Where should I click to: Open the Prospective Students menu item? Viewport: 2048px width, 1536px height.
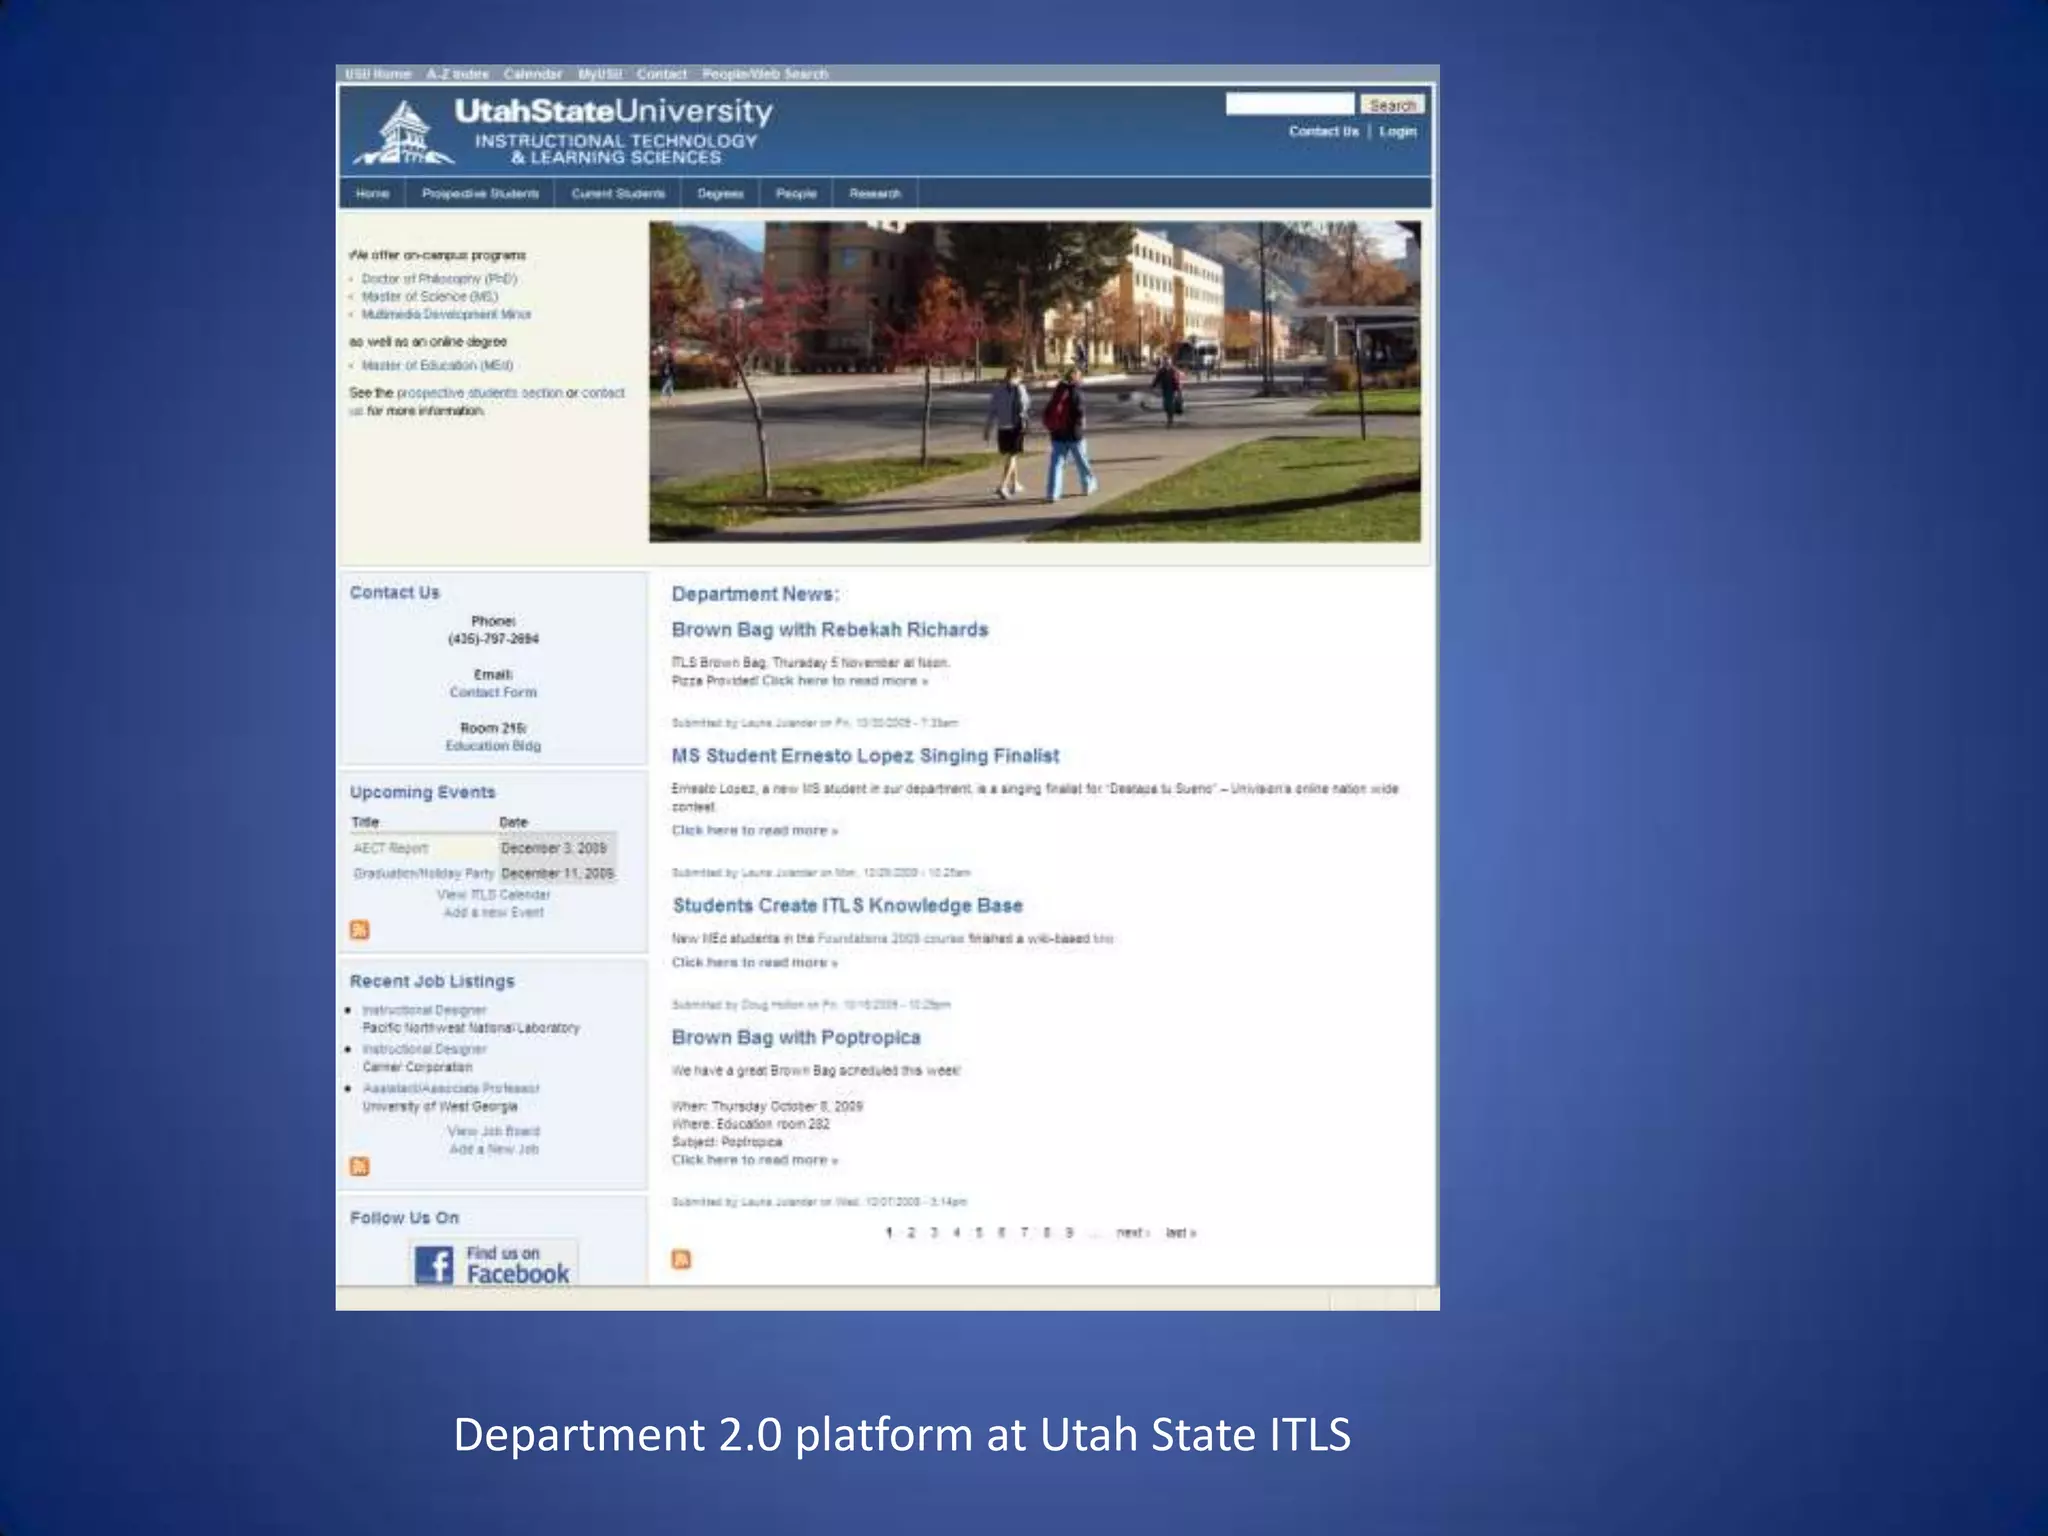coord(480,194)
